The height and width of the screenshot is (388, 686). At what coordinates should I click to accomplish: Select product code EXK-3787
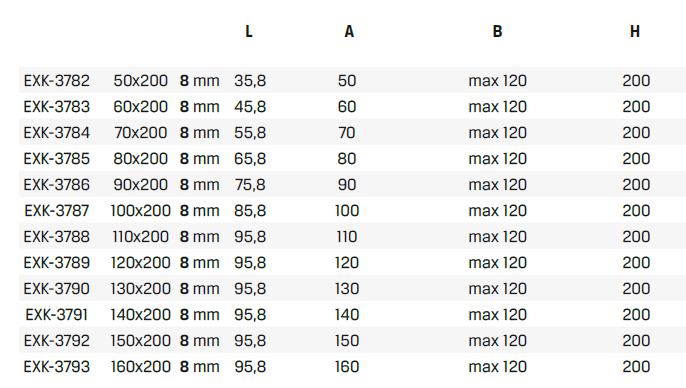(56, 211)
